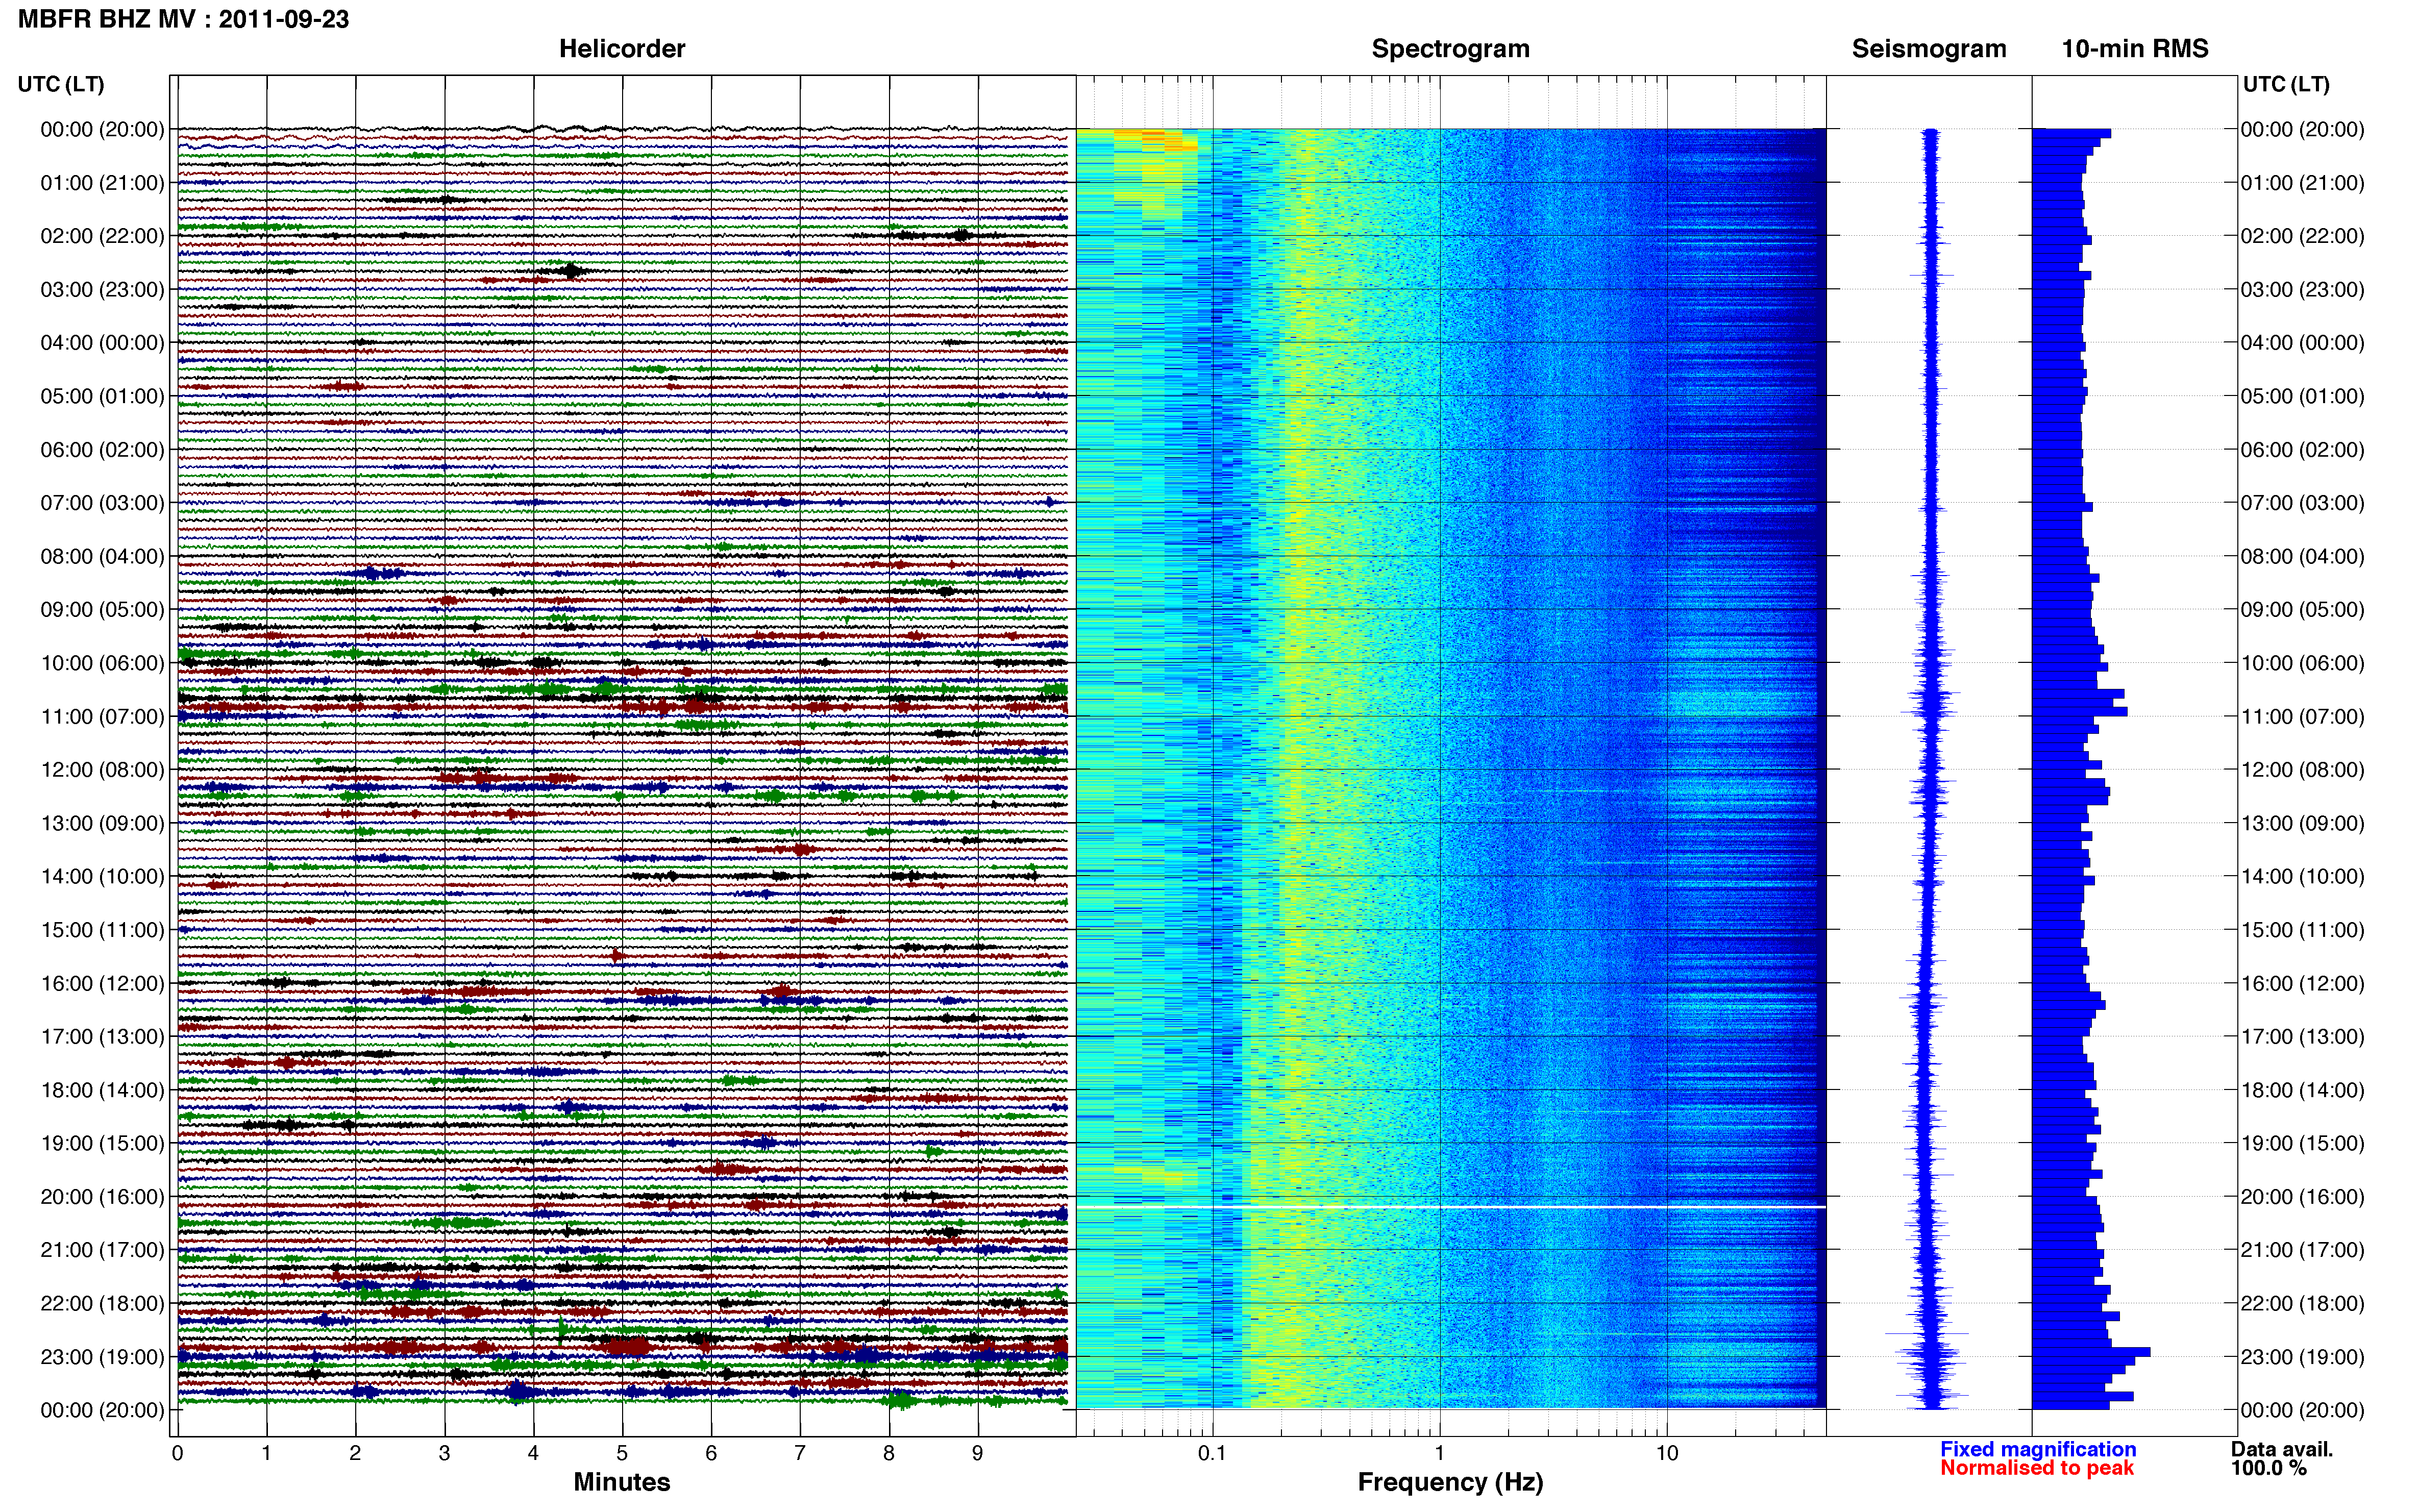
Task: Click the large seismogram burst near 11:00
Action: pyautogui.click(x=1931, y=704)
